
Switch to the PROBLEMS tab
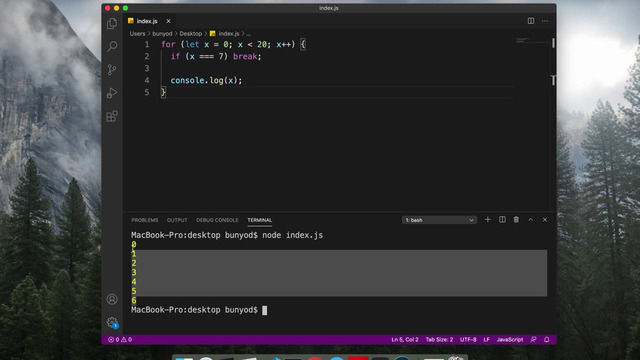tap(144, 220)
